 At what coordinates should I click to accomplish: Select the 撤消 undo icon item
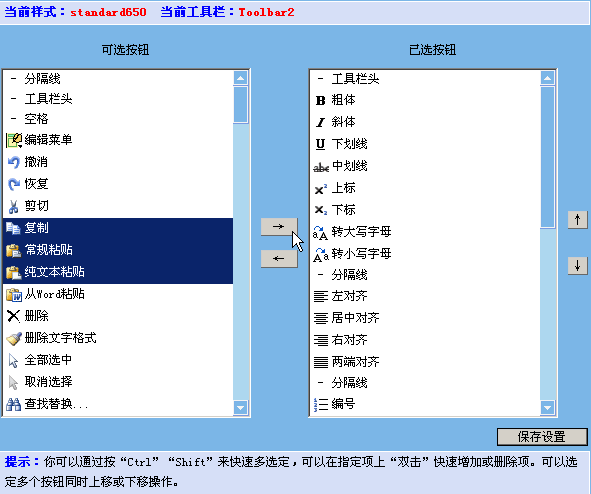pos(14,162)
